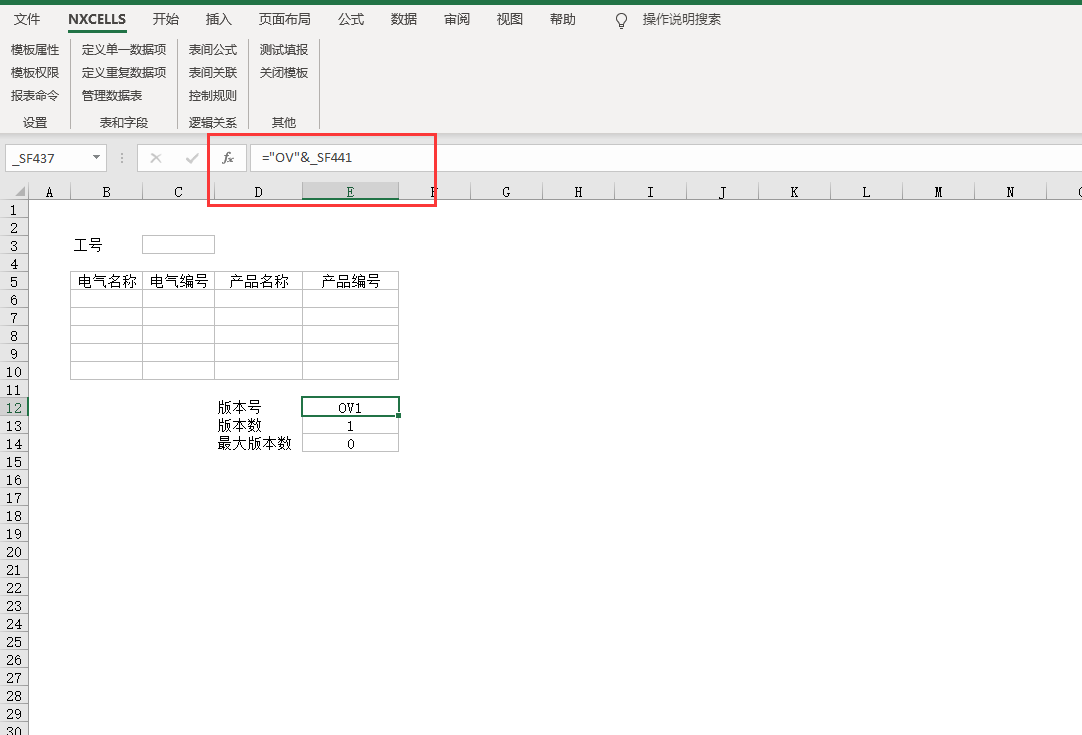Select the 工号 input cell
The width and height of the screenshot is (1082, 735).
click(178, 245)
